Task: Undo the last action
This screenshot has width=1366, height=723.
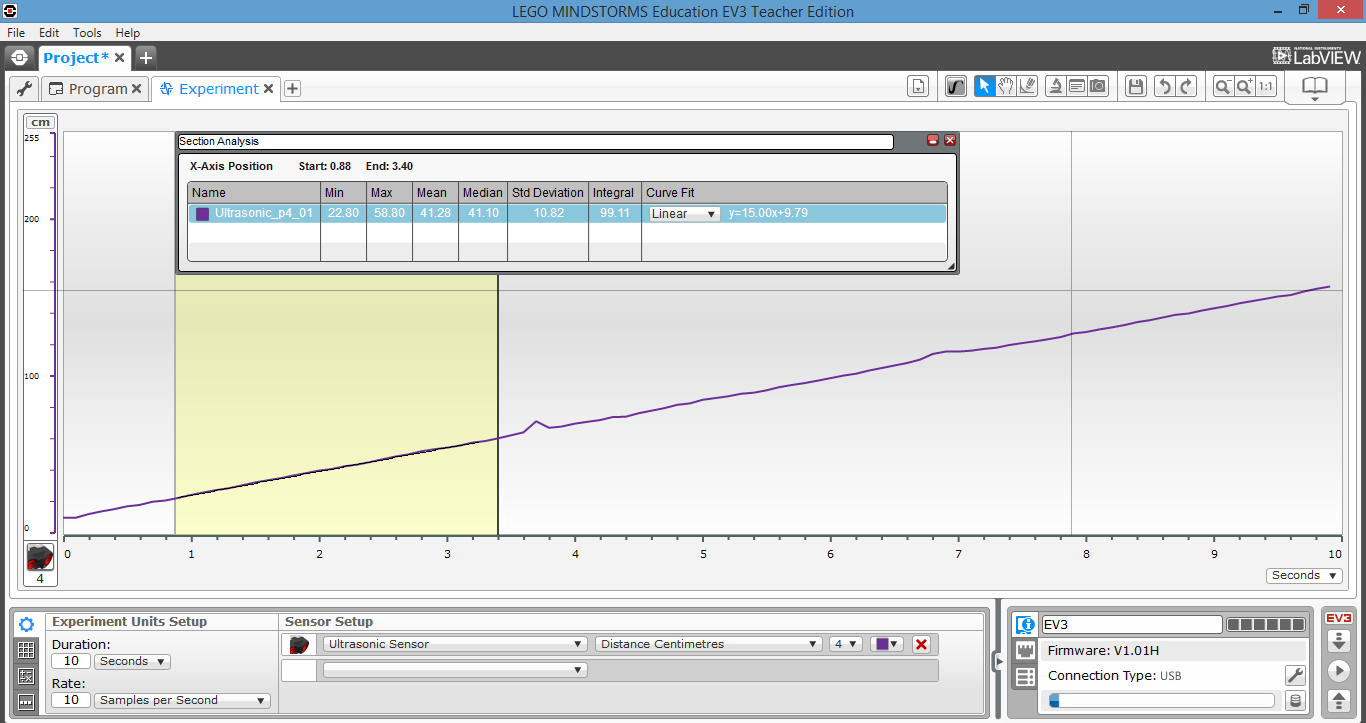Action: click(x=1164, y=87)
